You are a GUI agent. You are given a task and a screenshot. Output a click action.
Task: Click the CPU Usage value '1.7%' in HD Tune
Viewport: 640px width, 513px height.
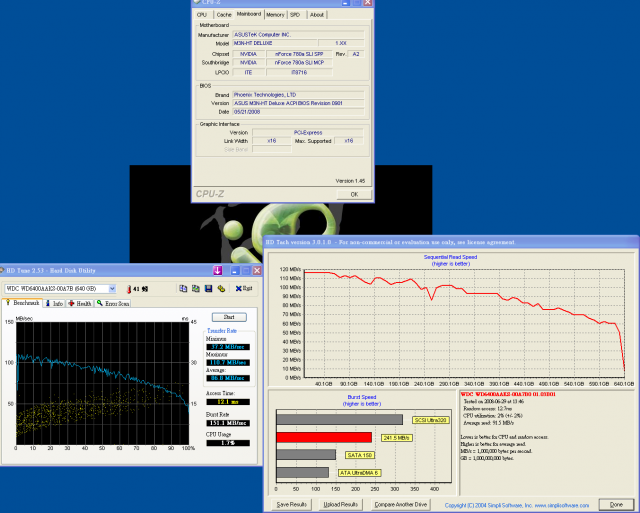[x=228, y=443]
